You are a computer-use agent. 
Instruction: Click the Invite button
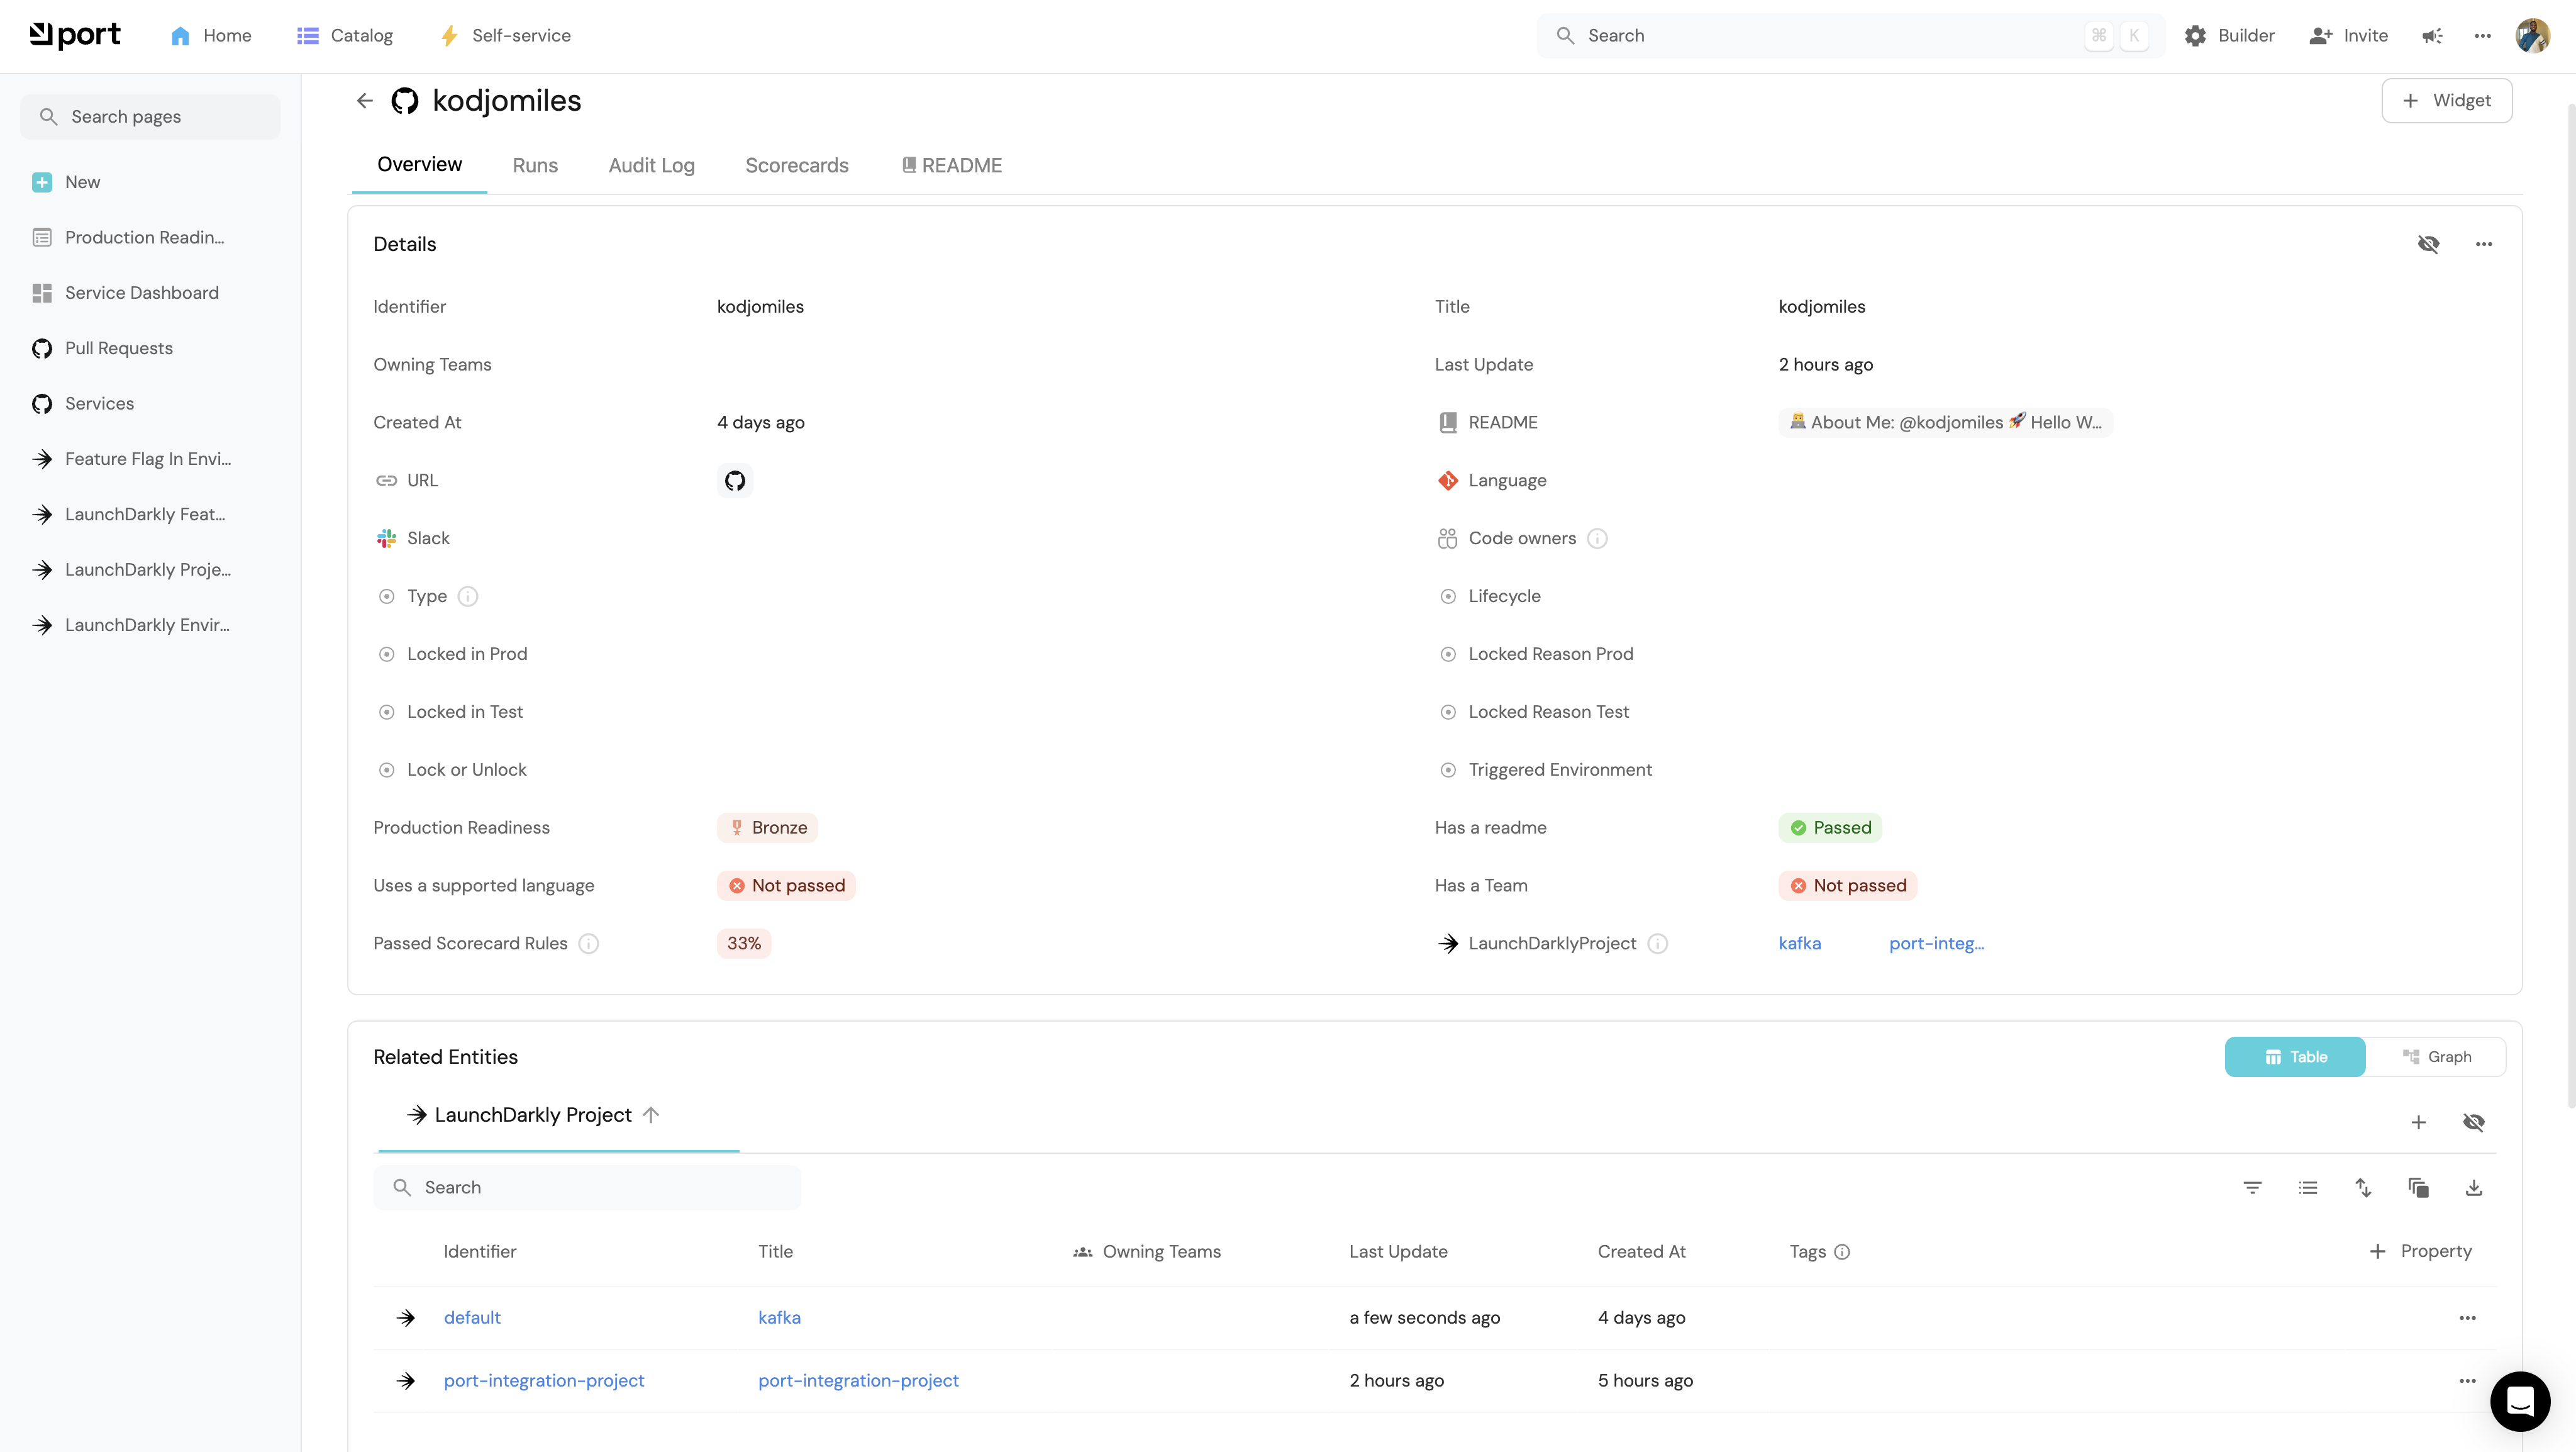click(2348, 36)
